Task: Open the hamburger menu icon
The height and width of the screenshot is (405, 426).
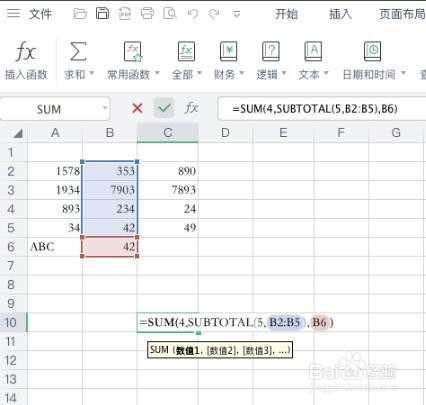Action: 13,13
